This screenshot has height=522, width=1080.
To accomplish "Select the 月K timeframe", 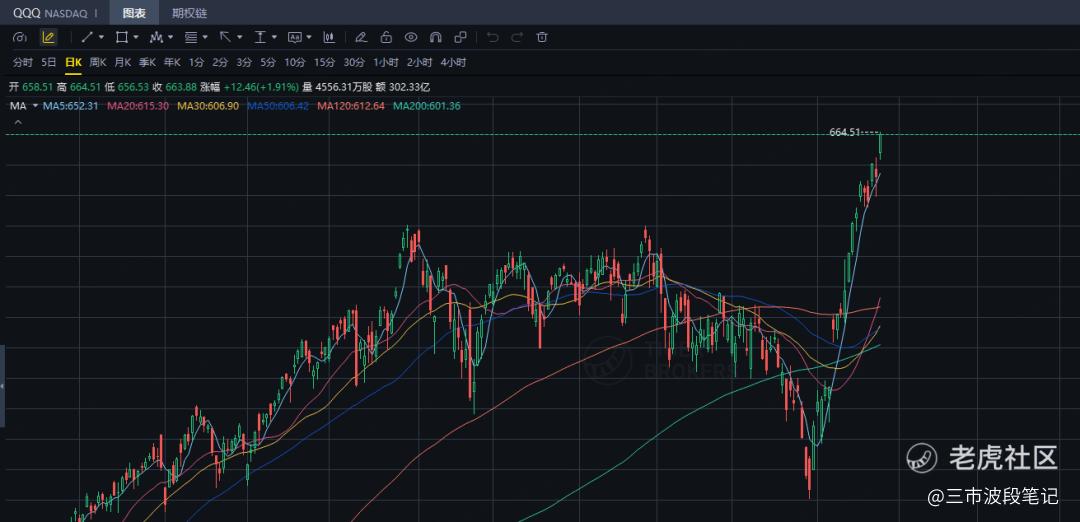I will pyautogui.click(x=123, y=63).
